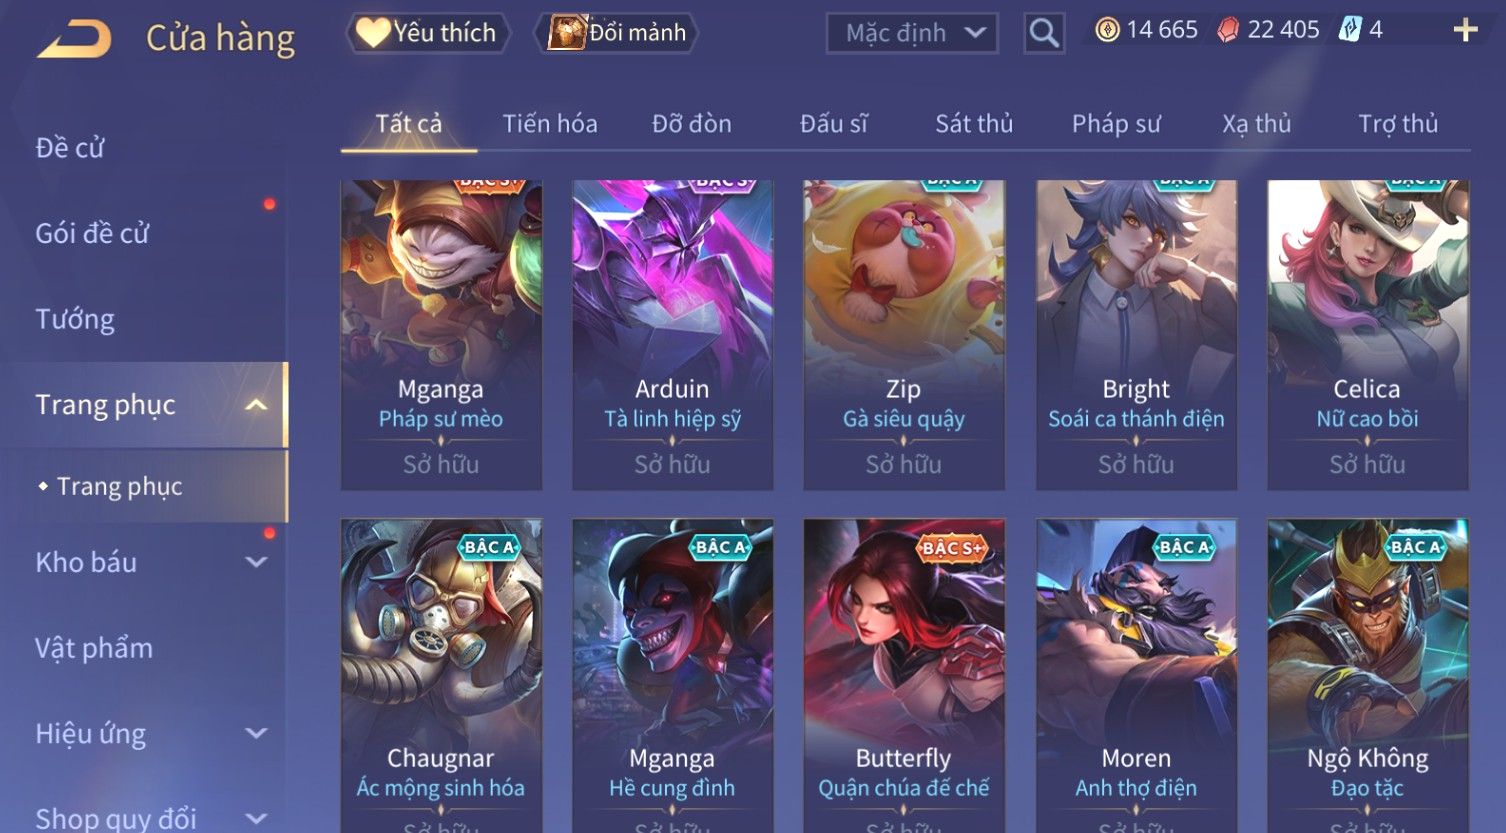Open Gói đề cử sidebar item
This screenshot has height=833, width=1506.
tap(92, 233)
